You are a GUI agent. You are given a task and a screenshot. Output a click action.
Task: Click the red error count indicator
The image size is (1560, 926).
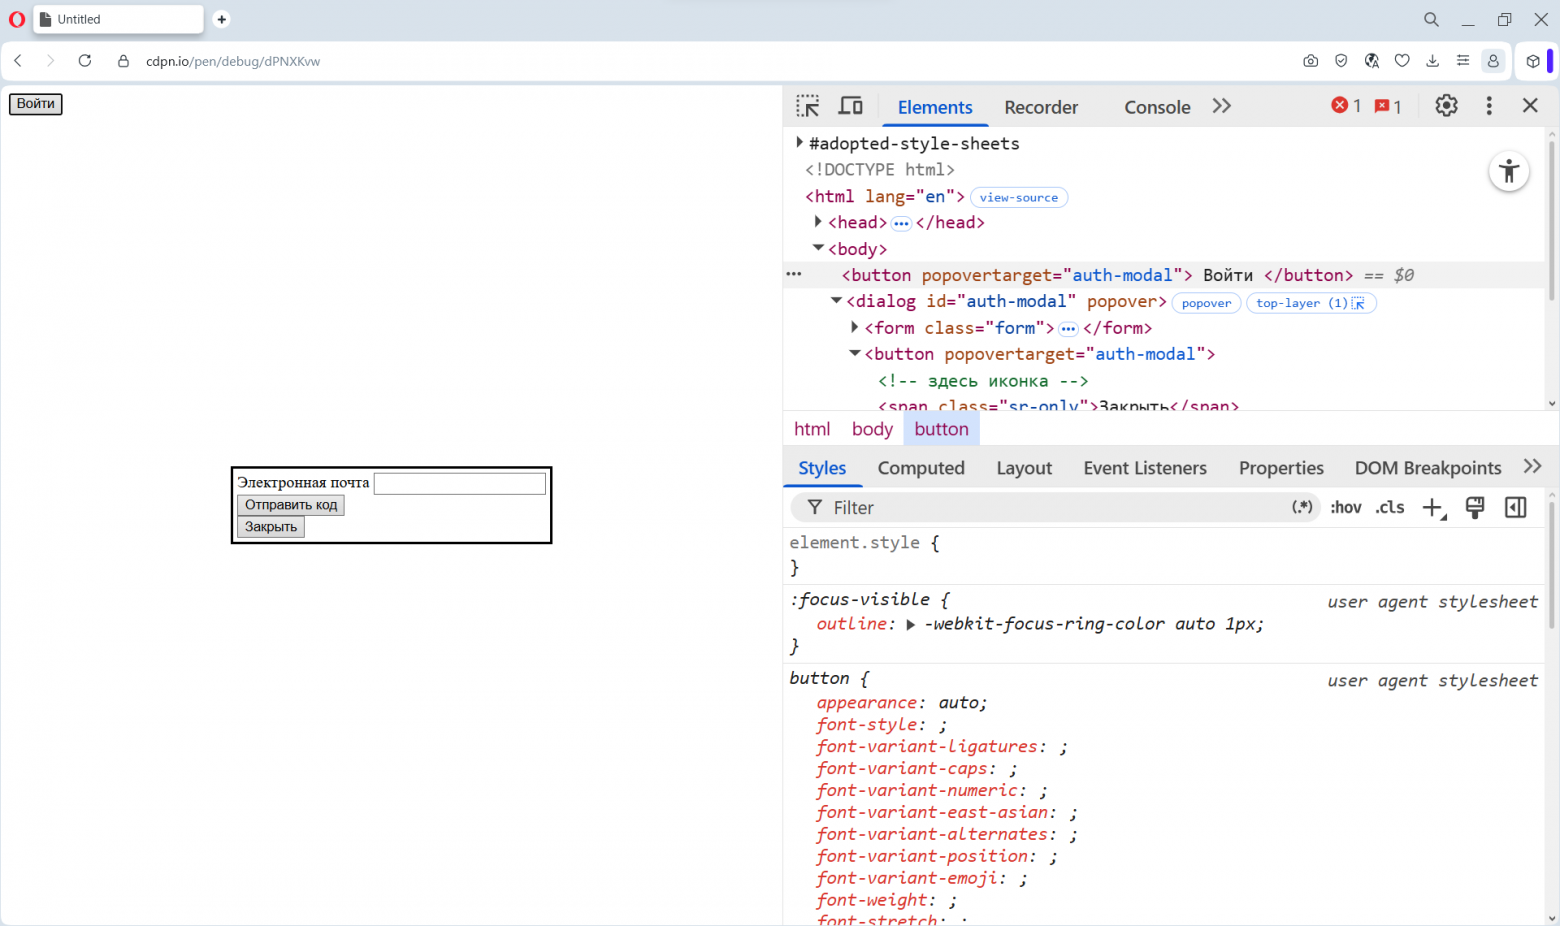point(1346,106)
